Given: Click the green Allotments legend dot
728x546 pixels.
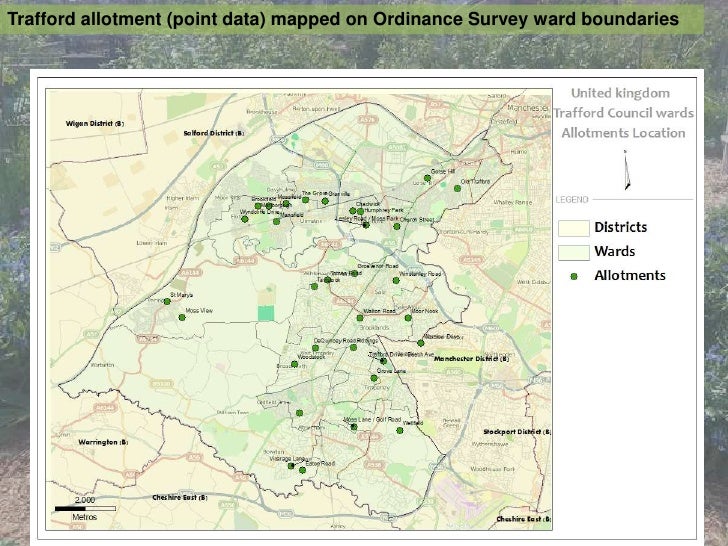Looking at the screenshot, I should 574,276.
